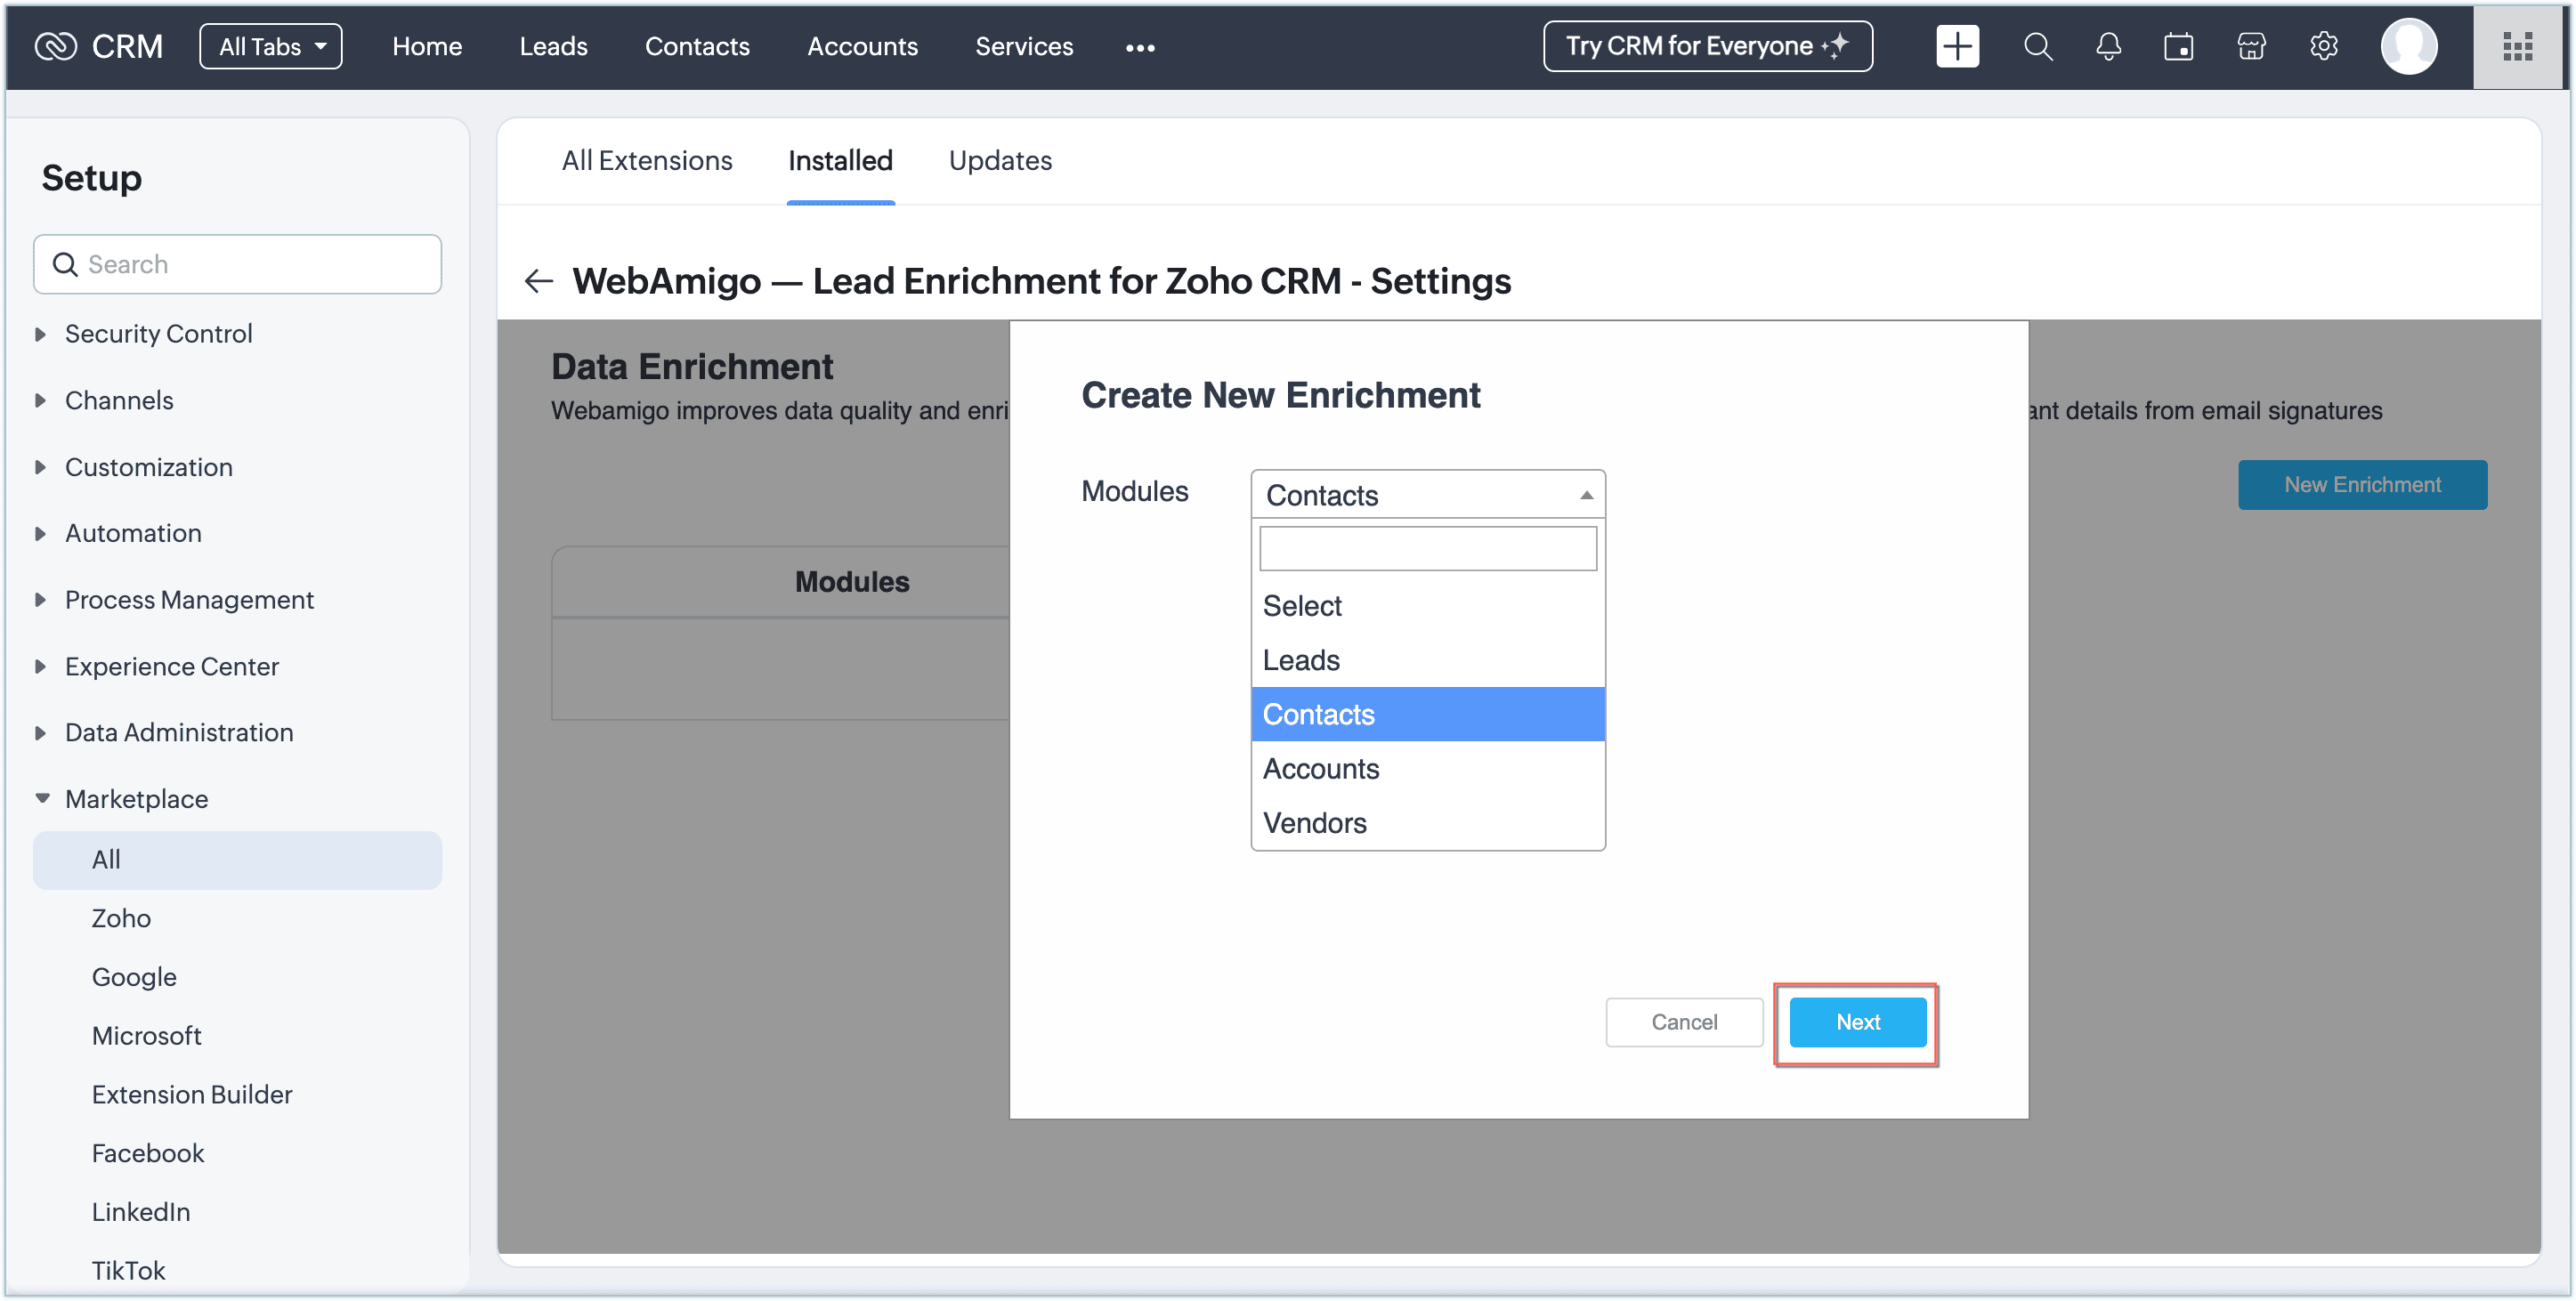2576x1301 pixels.
Task: Open the Setup gear icon
Action: [x=2323, y=46]
